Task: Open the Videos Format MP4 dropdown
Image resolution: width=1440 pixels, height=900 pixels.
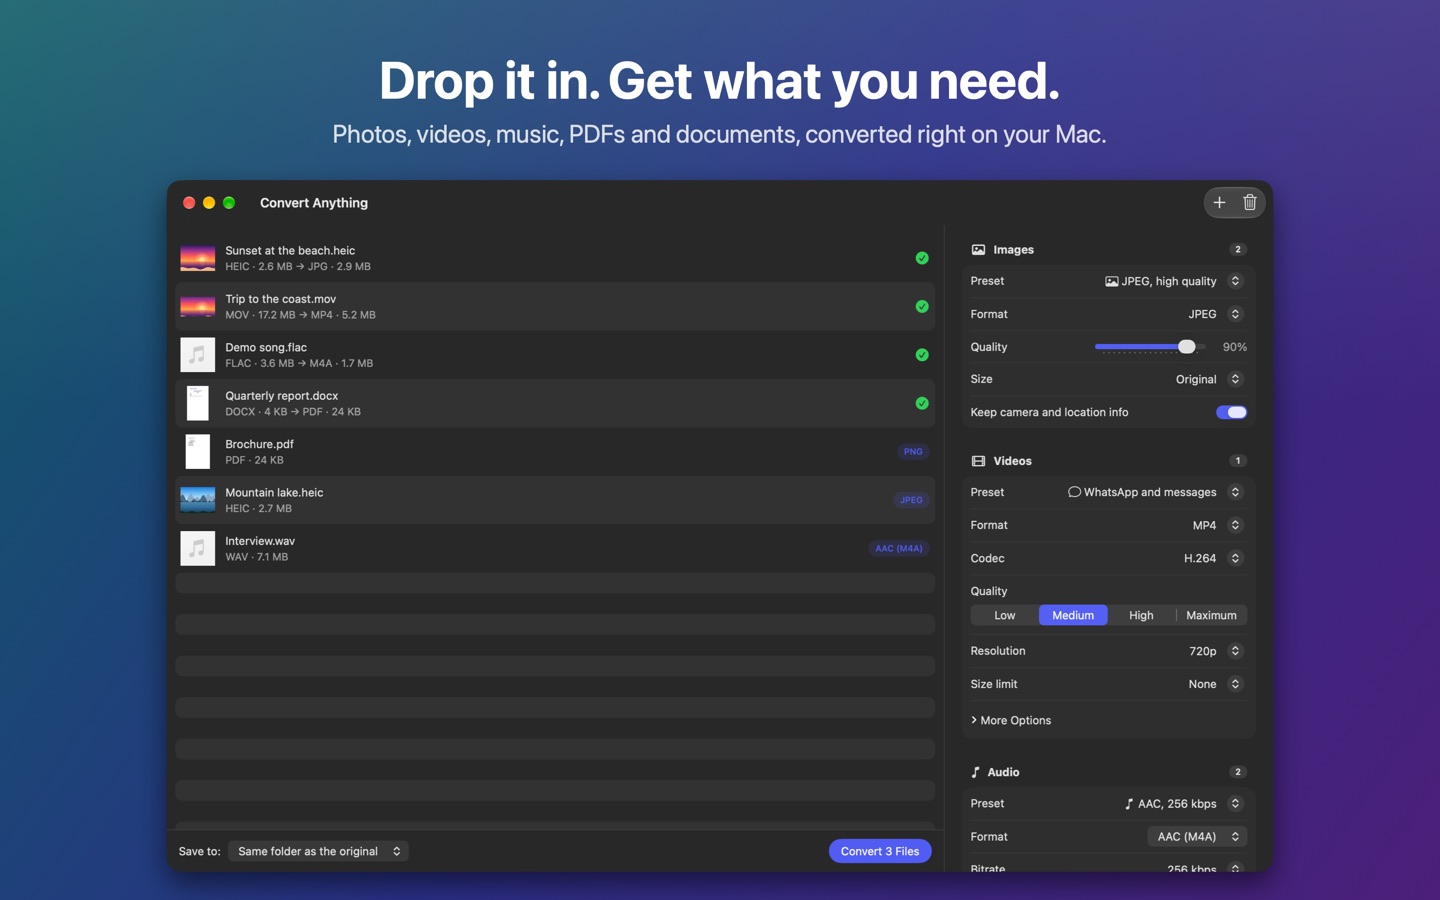Action: tap(1217, 525)
